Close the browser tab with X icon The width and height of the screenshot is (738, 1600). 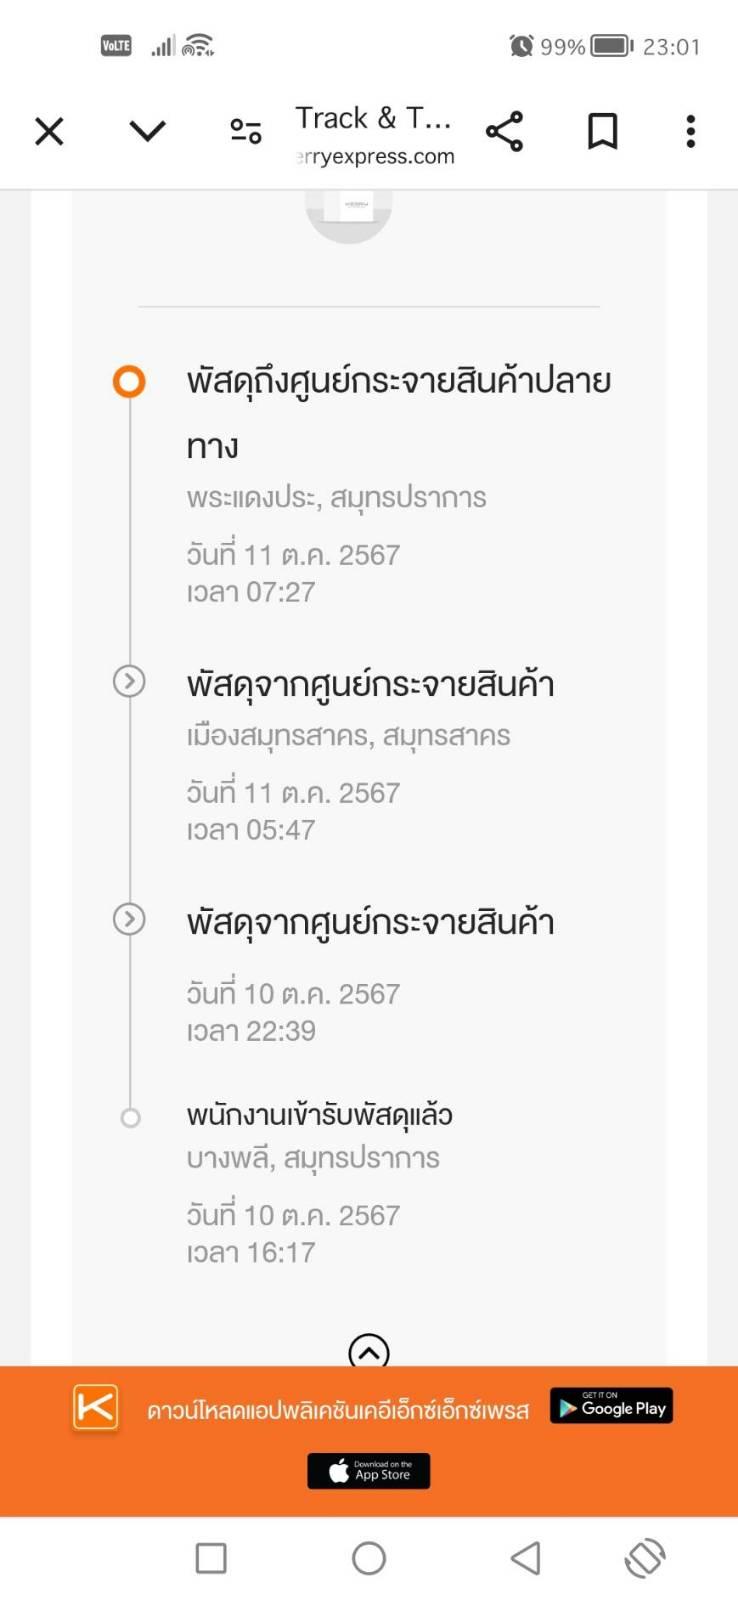pos(49,131)
